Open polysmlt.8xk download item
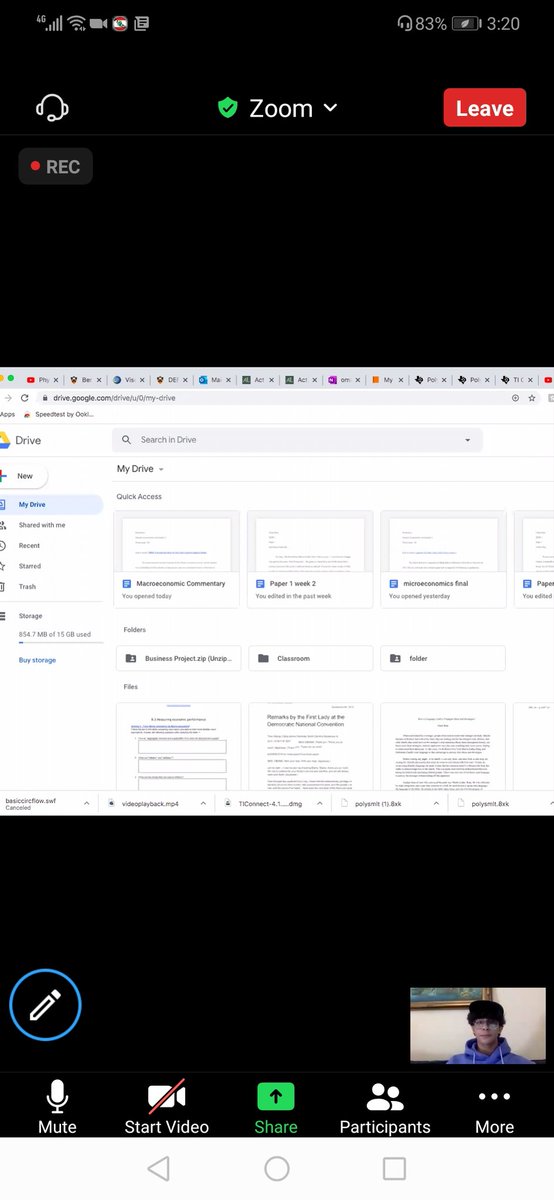 click(482, 803)
